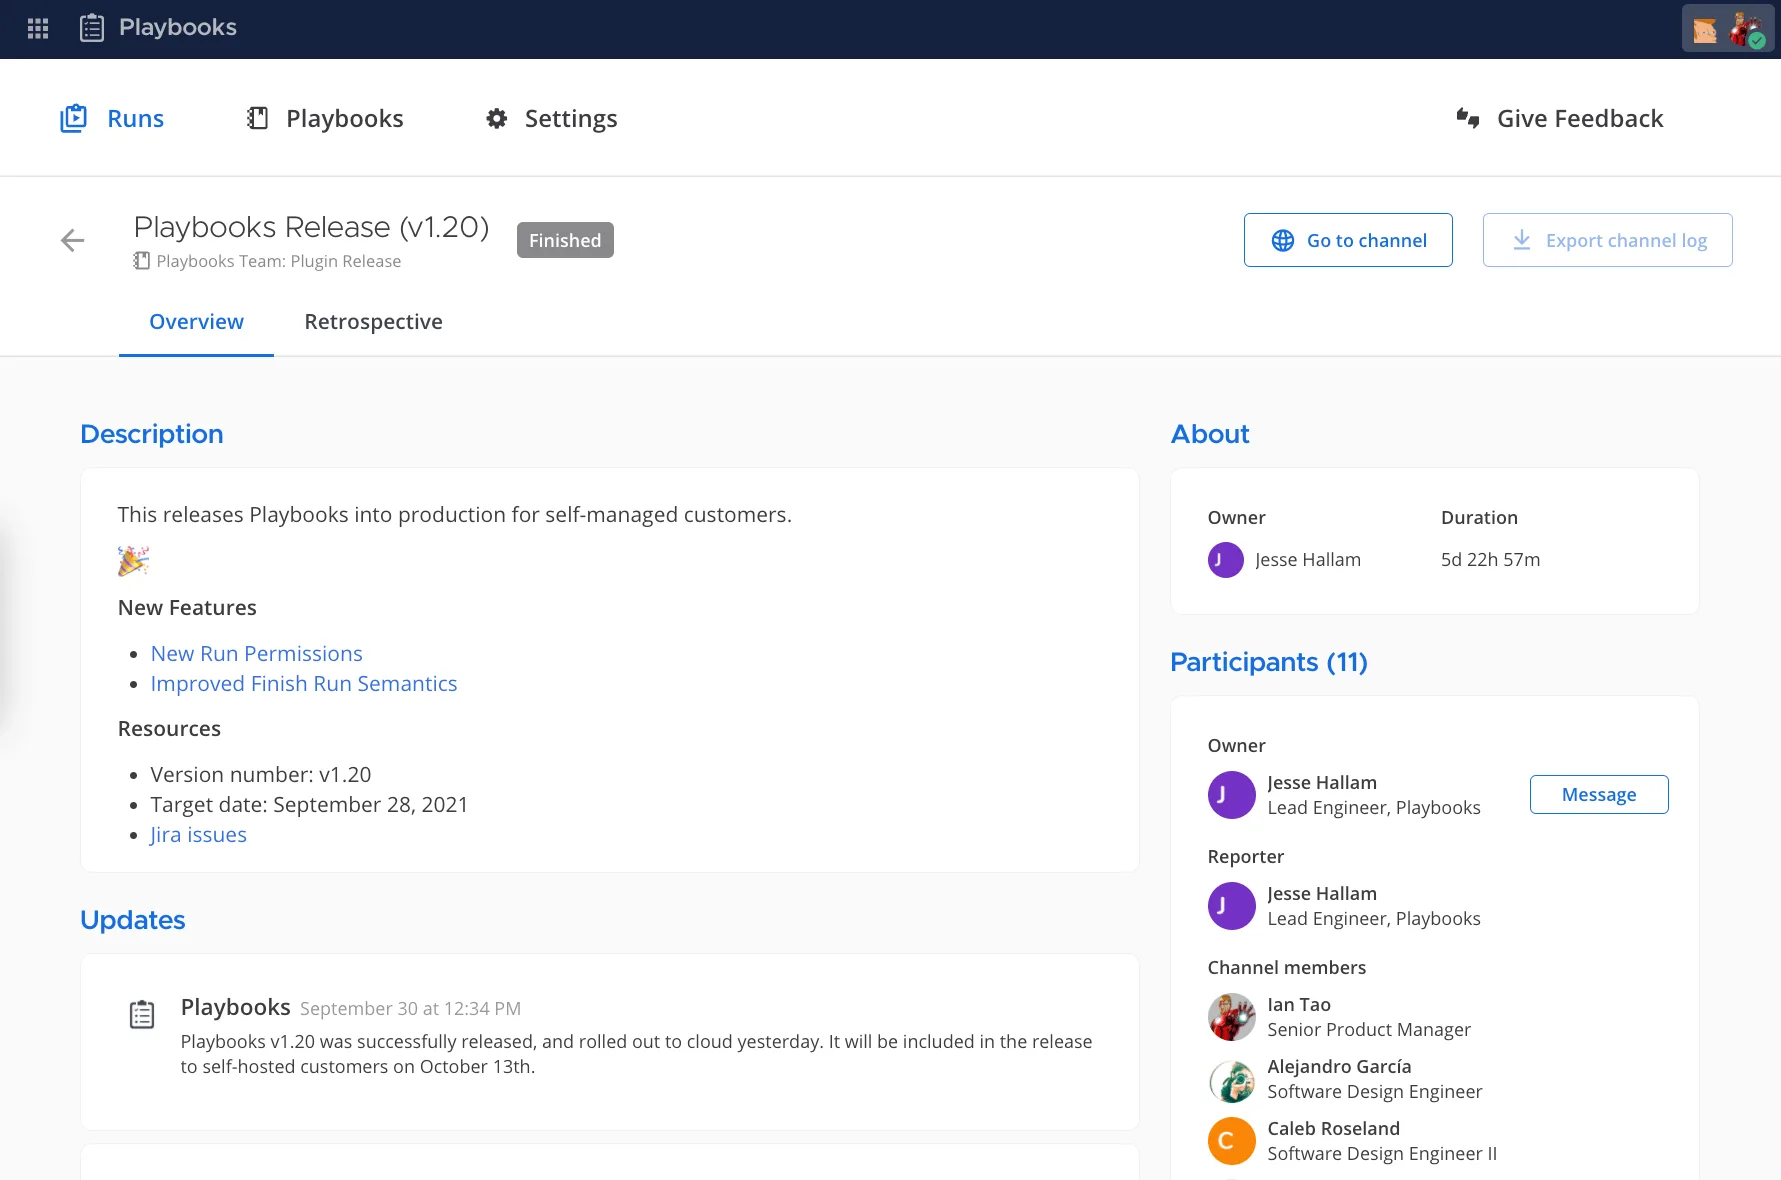Open the product switcher grid menu
Viewport: 1781px width, 1180px height.
[38, 28]
